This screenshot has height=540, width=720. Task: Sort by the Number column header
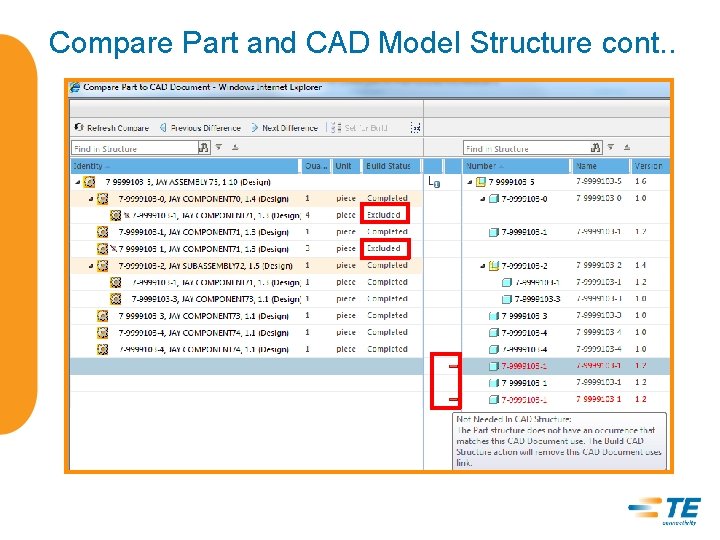(516, 166)
